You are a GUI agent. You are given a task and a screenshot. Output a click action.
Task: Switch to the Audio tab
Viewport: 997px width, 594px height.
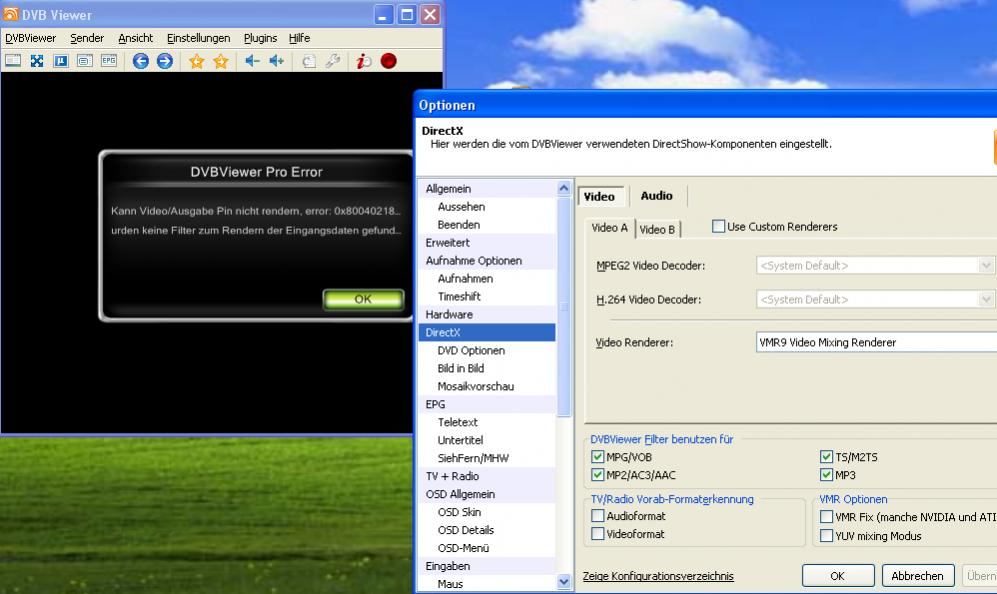(656, 196)
